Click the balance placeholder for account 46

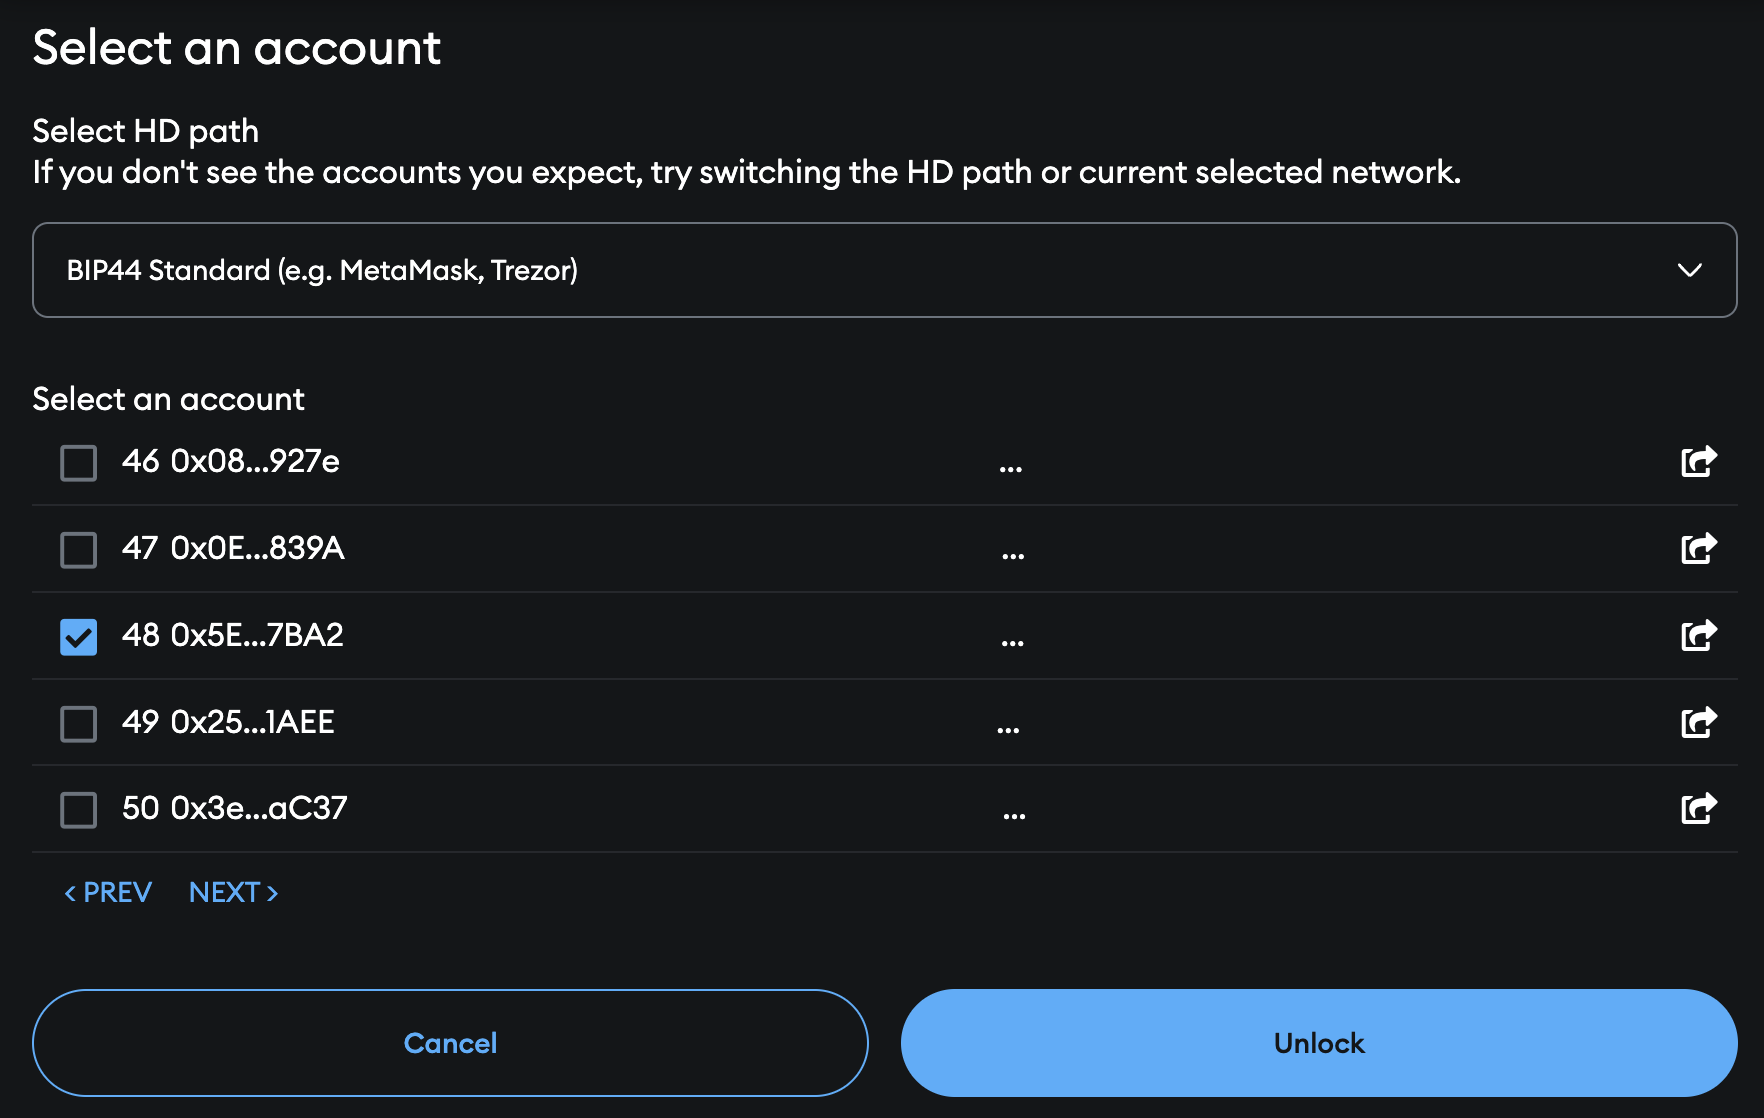(1010, 467)
